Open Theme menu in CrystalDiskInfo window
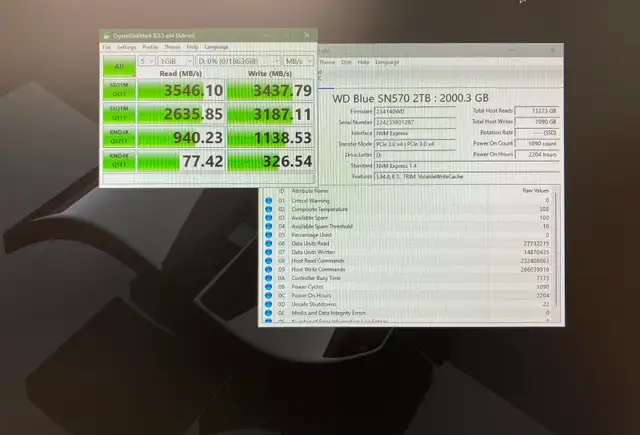This screenshot has width=640, height=435. 327,62
